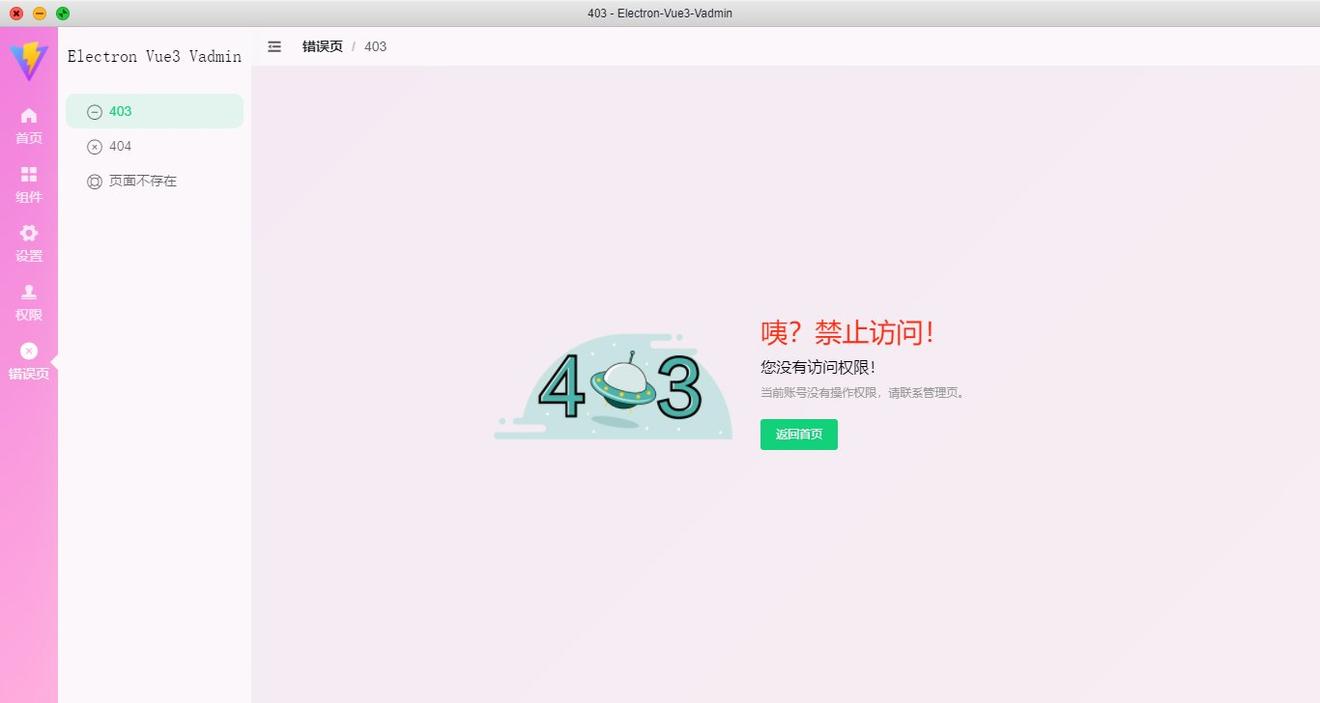Click the Vite logo in the sidebar
The image size is (1320, 703).
click(29, 60)
